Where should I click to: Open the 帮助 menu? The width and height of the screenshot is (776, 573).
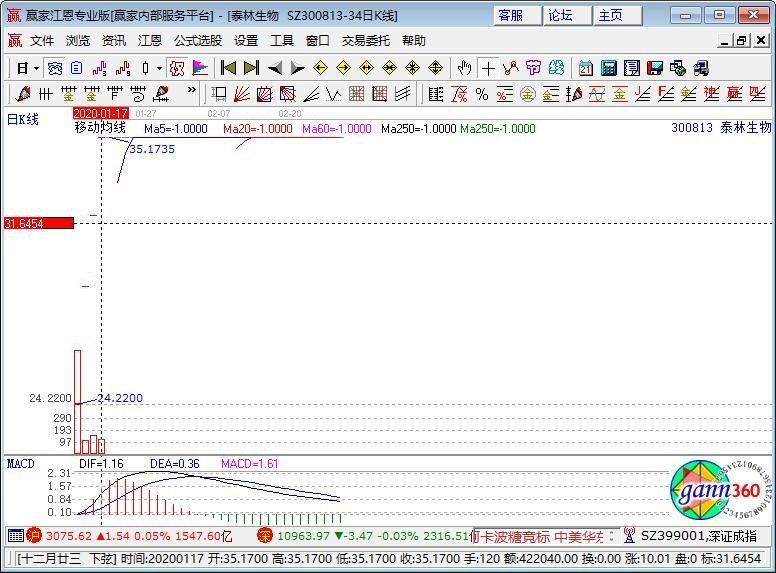(x=414, y=41)
